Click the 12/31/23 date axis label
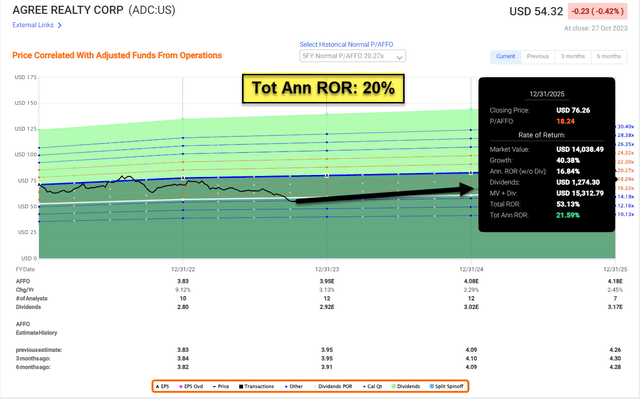The image size is (640, 399). click(x=327, y=269)
